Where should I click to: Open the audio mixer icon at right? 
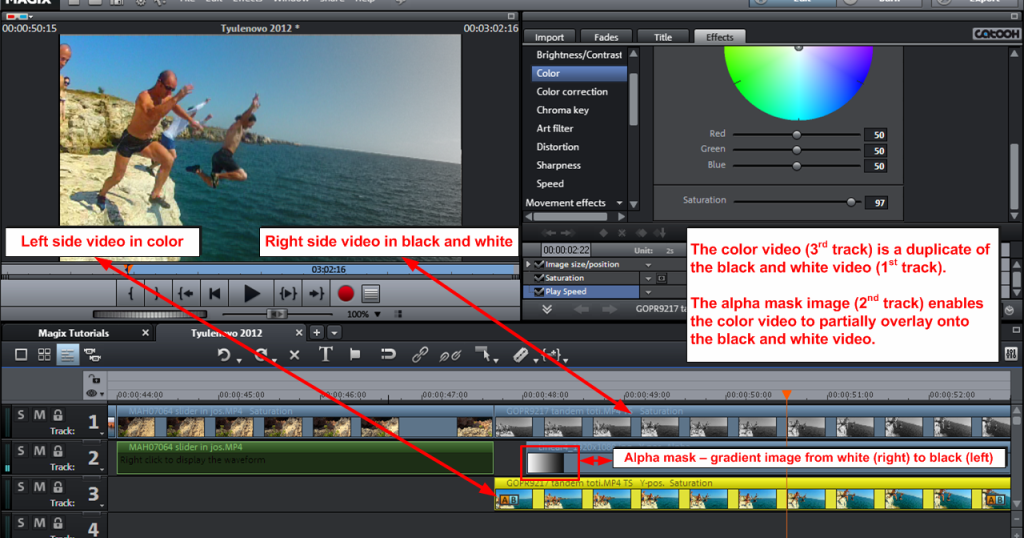[1011, 354]
